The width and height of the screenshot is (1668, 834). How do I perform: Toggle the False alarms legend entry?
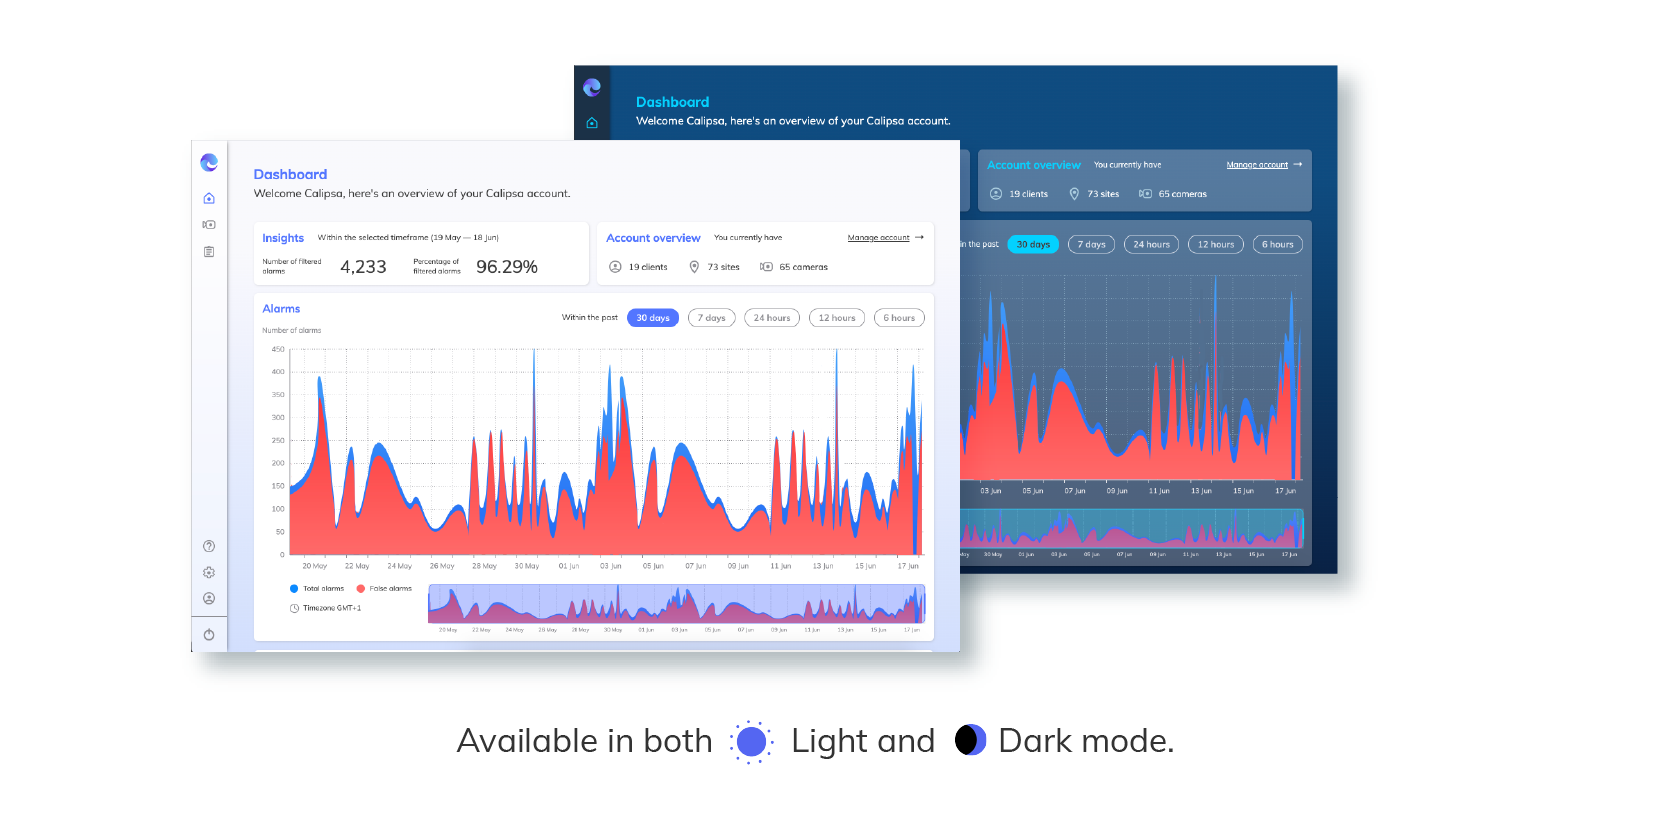tap(384, 589)
